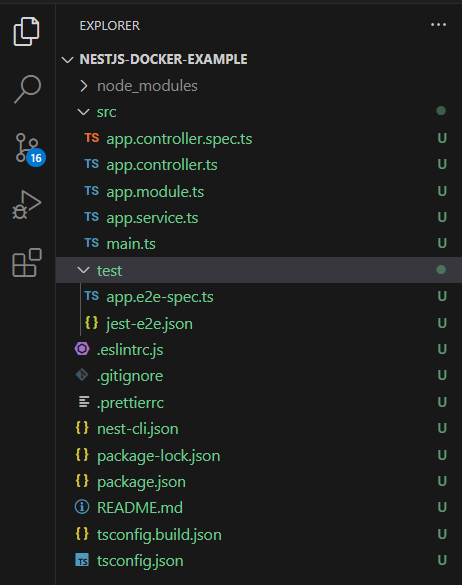Select the test folder name
Image resolution: width=462 pixels, height=585 pixels.
[x=109, y=271]
